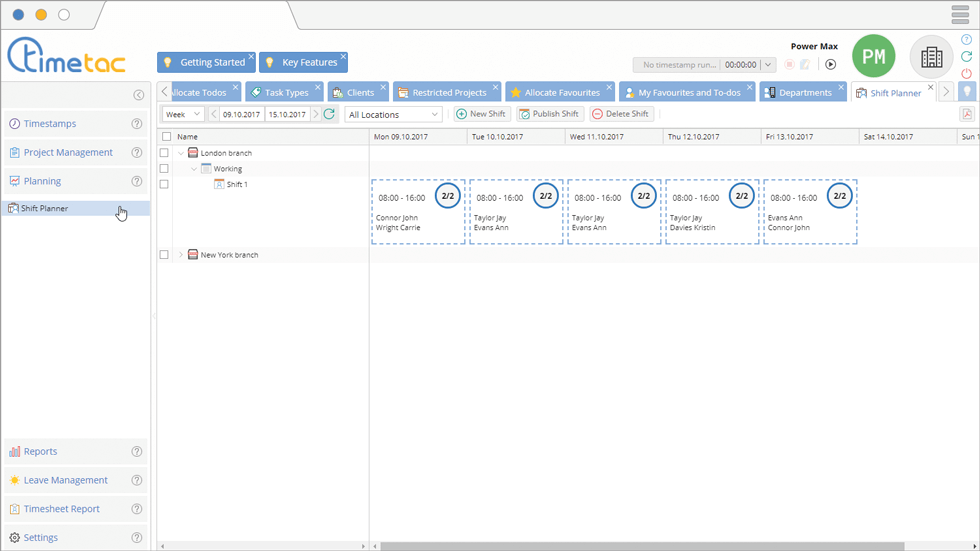Click the end date field 15.10.2017
This screenshot has height=551, width=980.
click(x=287, y=114)
